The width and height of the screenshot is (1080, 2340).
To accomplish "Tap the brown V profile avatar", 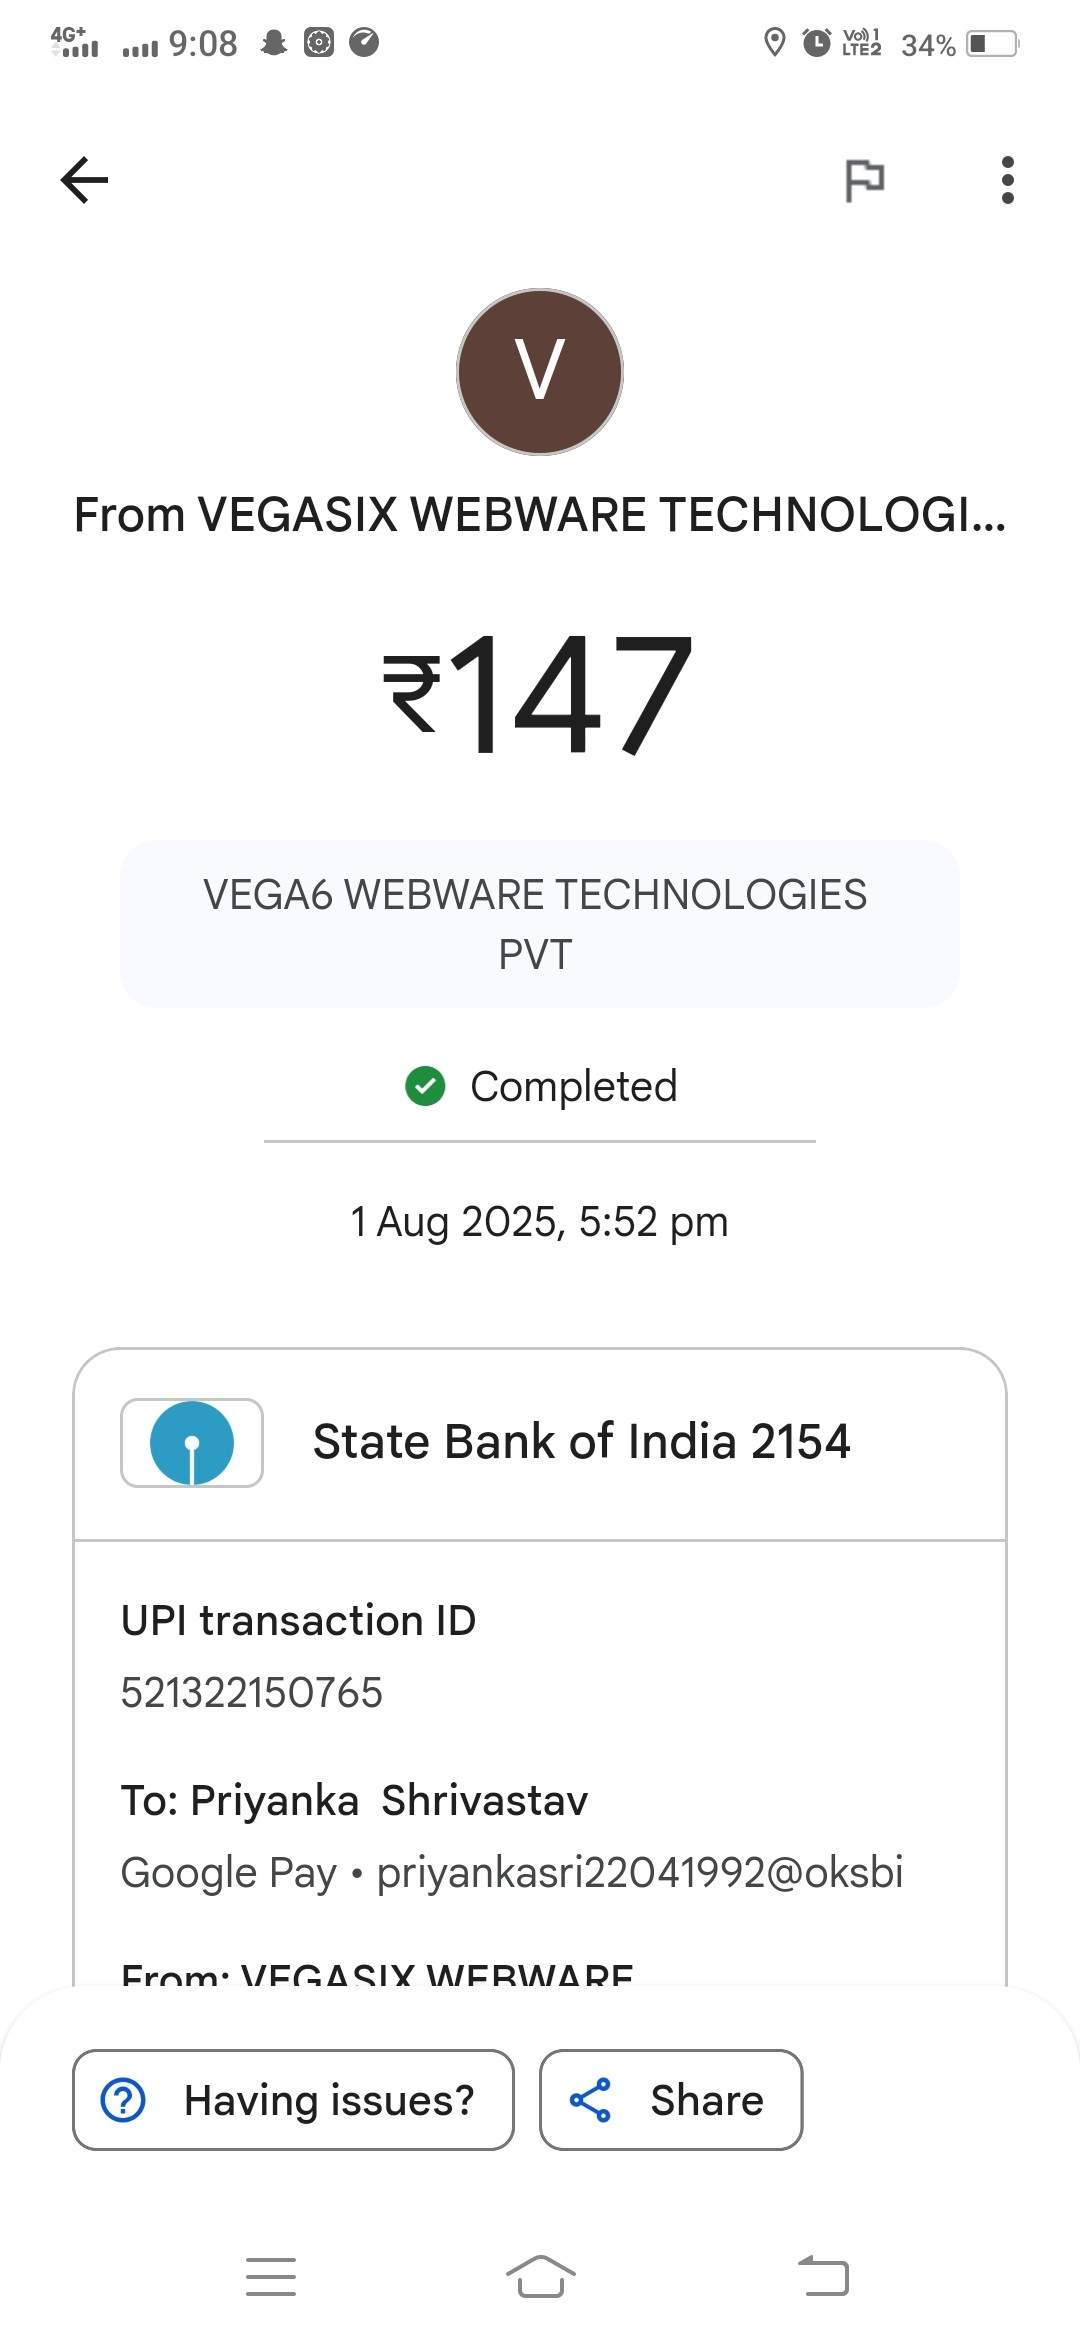I will pyautogui.click(x=540, y=372).
